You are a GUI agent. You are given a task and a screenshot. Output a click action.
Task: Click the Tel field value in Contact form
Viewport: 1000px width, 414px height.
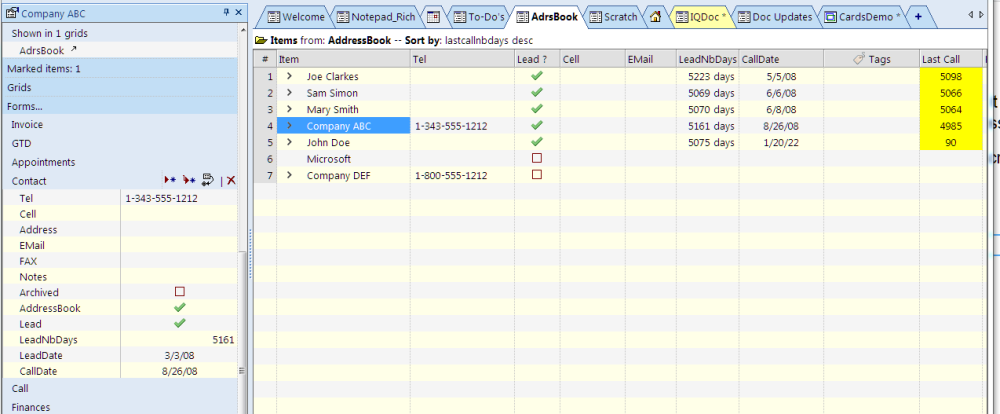point(161,198)
